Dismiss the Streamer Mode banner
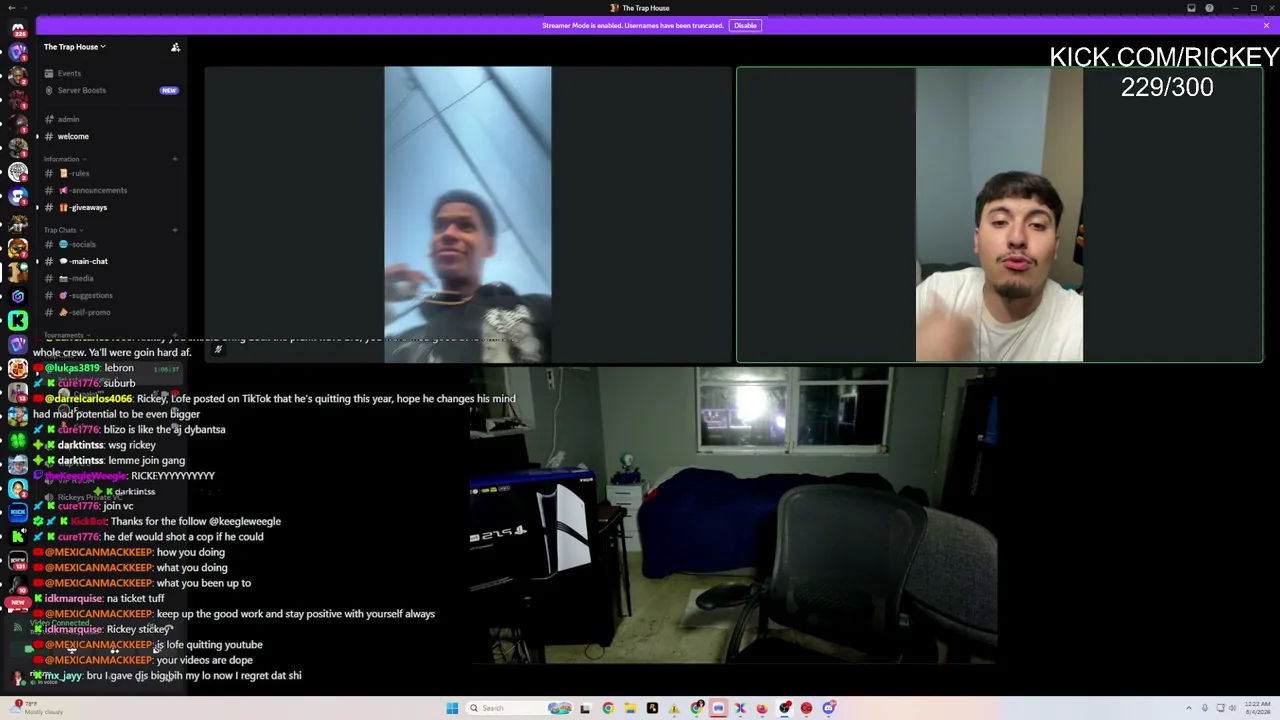 click(x=1266, y=25)
